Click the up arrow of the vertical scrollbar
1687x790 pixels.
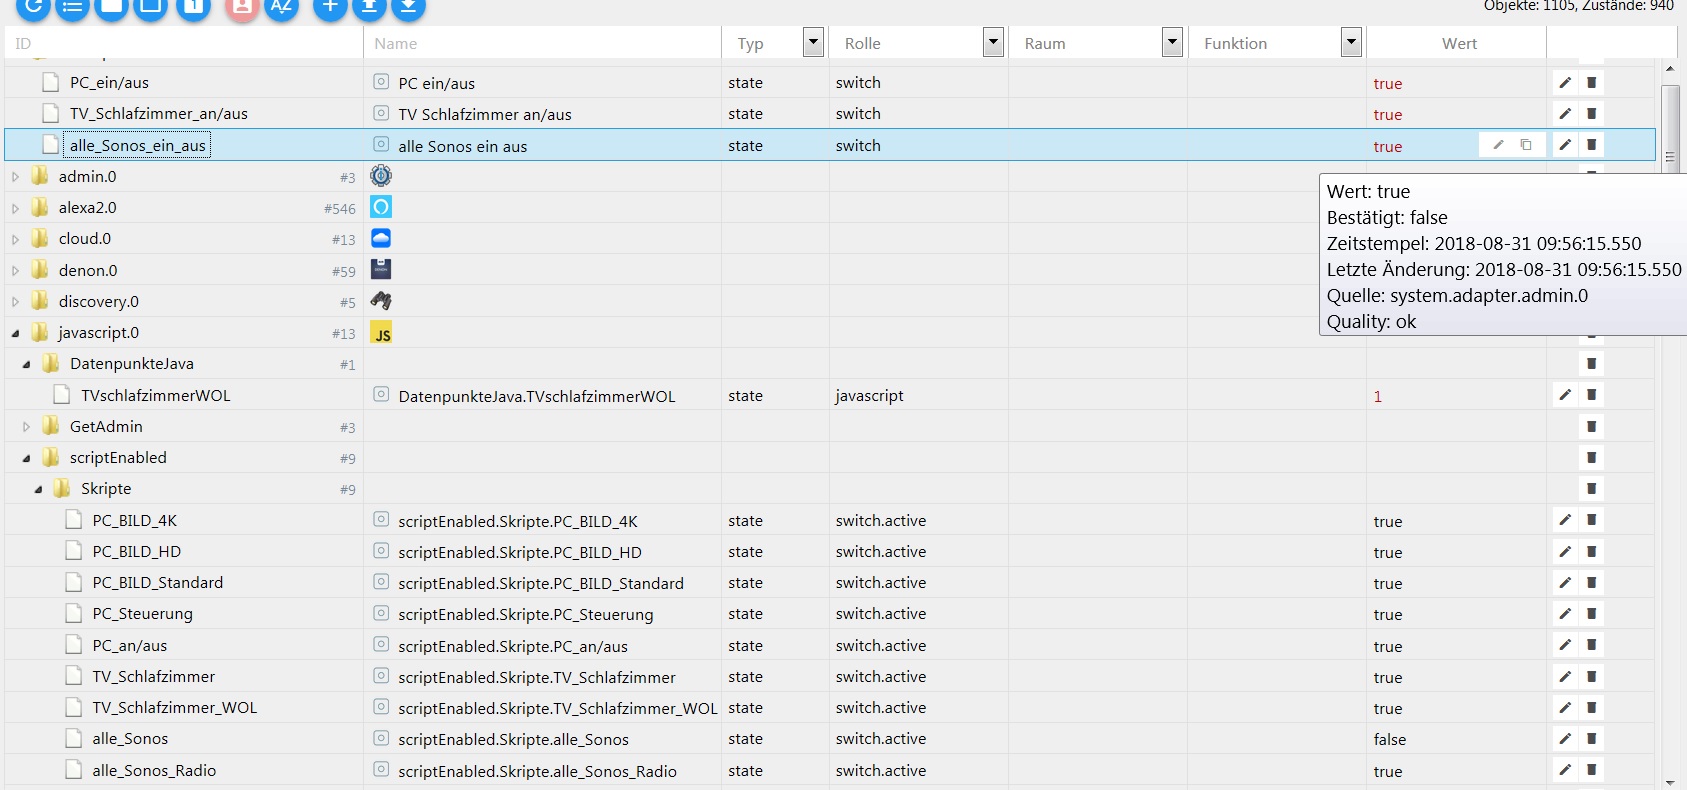pyautogui.click(x=1669, y=68)
